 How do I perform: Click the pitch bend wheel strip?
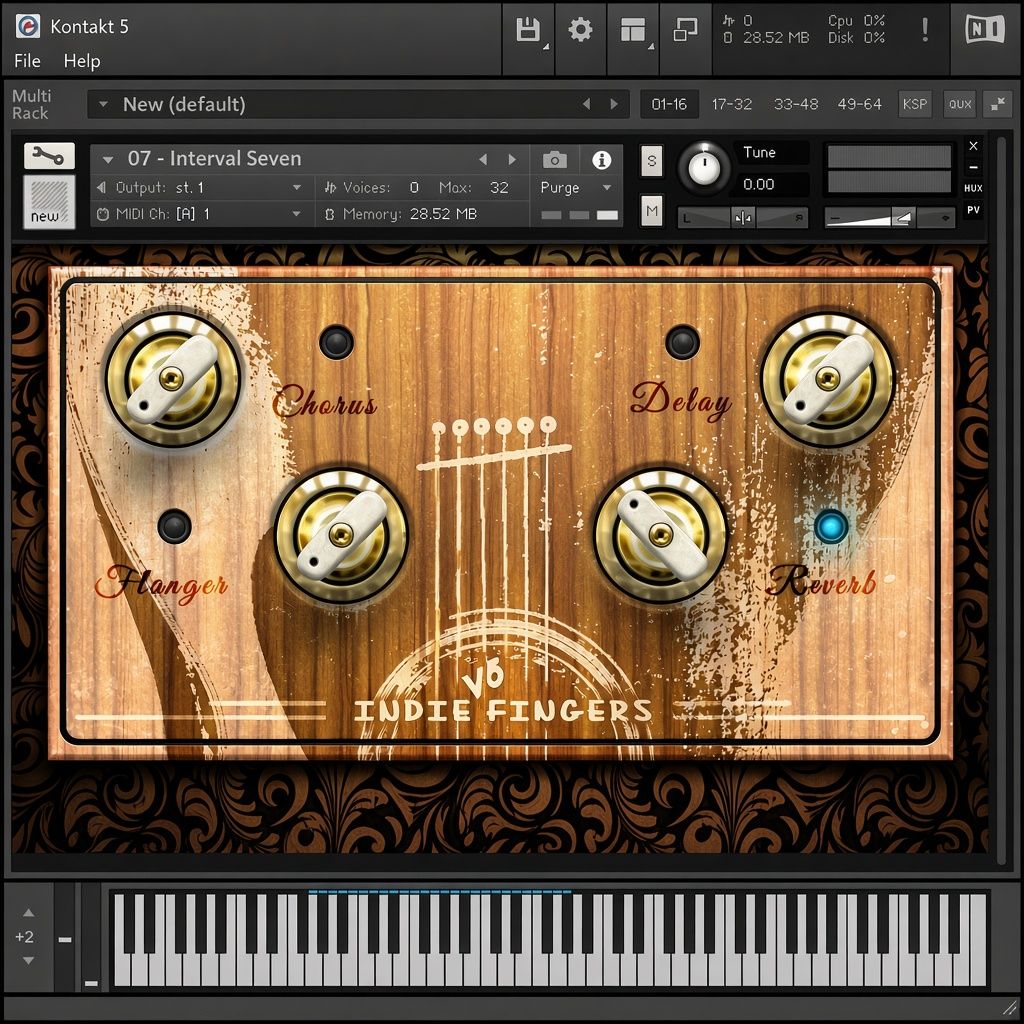pos(65,937)
